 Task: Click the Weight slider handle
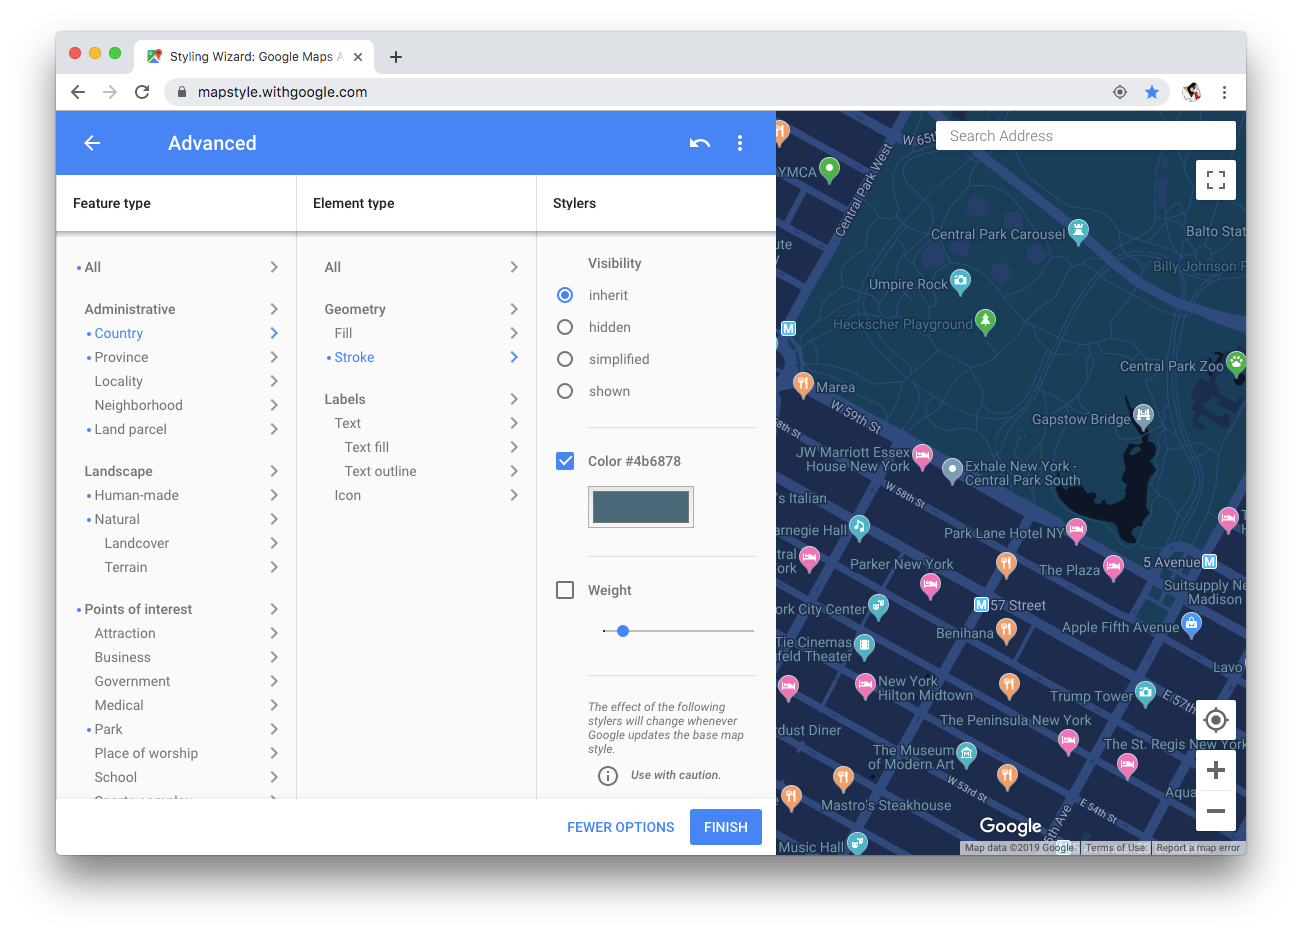tap(623, 631)
